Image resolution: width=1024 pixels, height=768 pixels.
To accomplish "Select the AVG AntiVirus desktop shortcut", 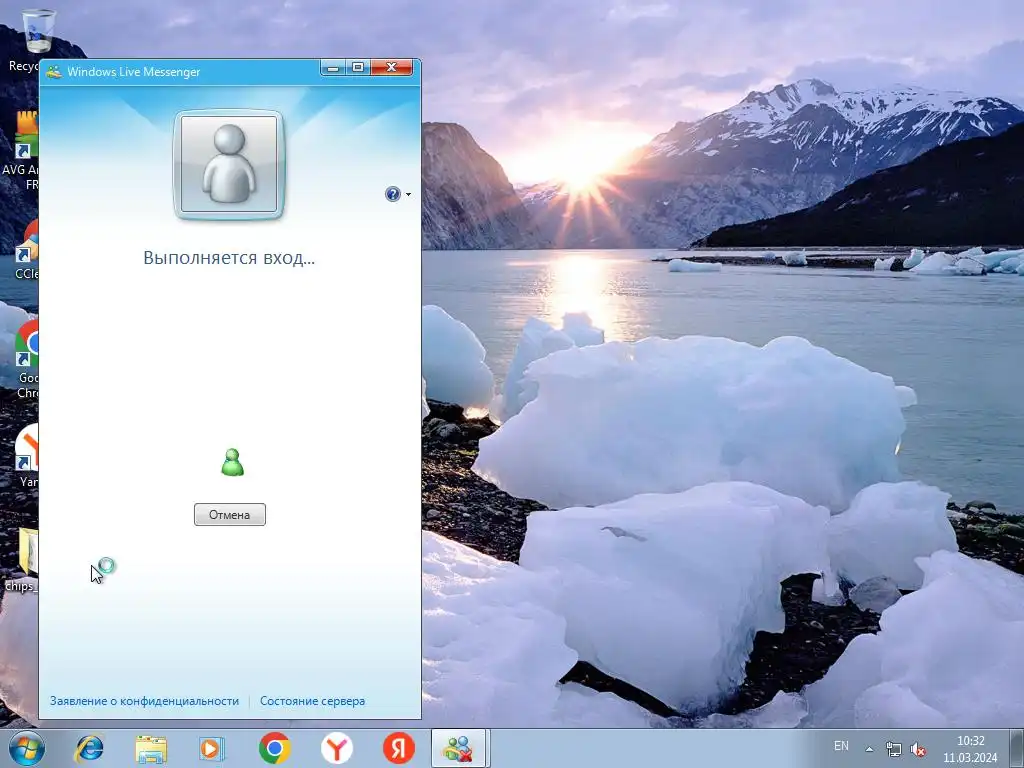I will [x=20, y=150].
